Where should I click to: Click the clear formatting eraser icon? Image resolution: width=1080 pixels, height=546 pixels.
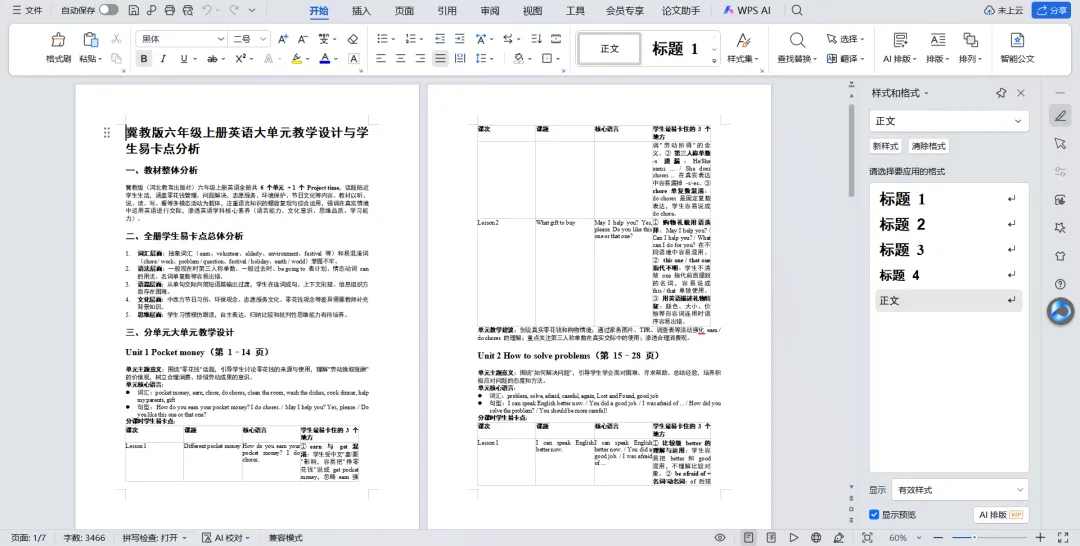tap(353, 39)
